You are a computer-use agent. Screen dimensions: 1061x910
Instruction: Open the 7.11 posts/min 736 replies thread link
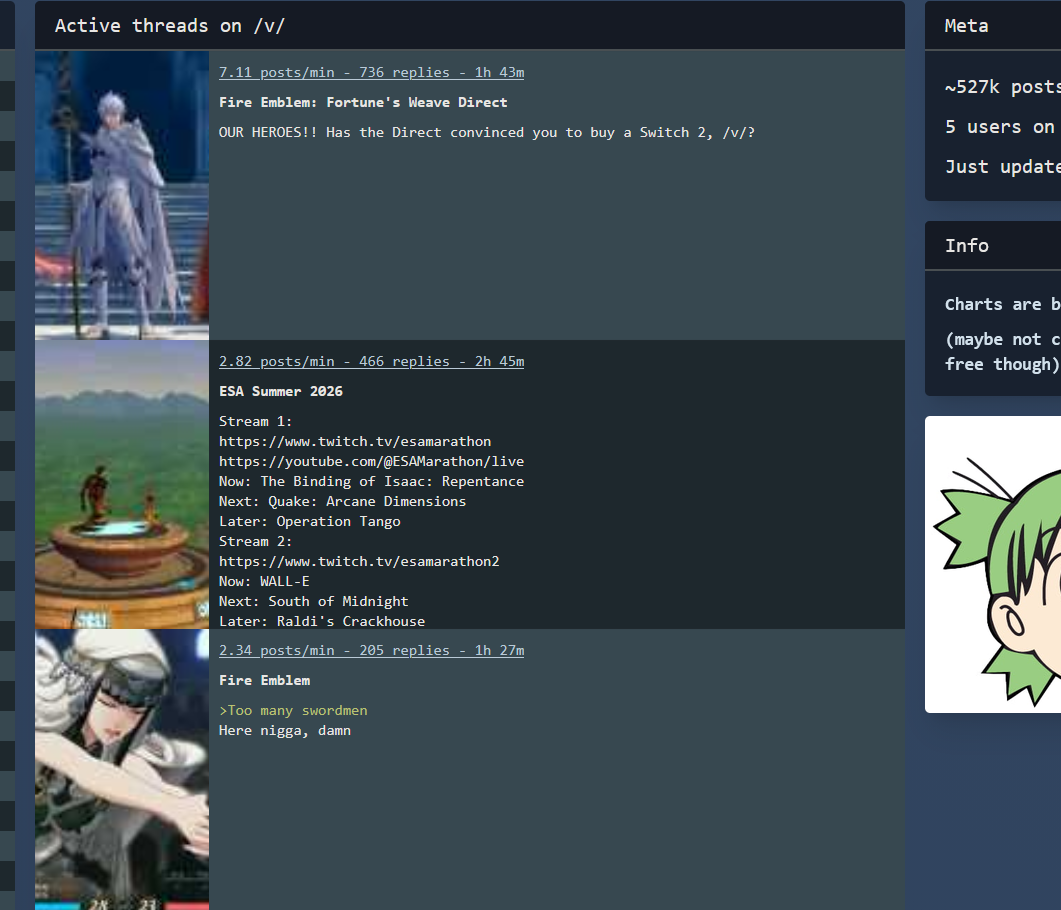(x=371, y=72)
